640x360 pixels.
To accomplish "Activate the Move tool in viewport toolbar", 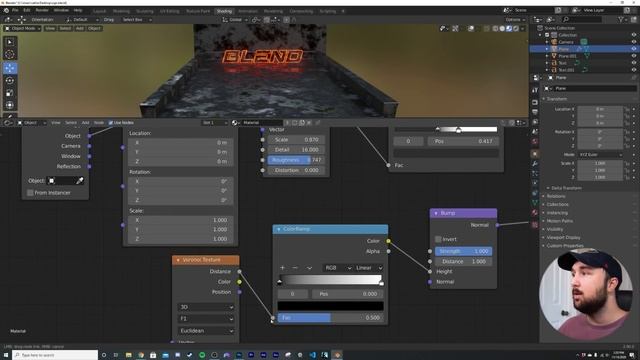I will coord(10,68).
